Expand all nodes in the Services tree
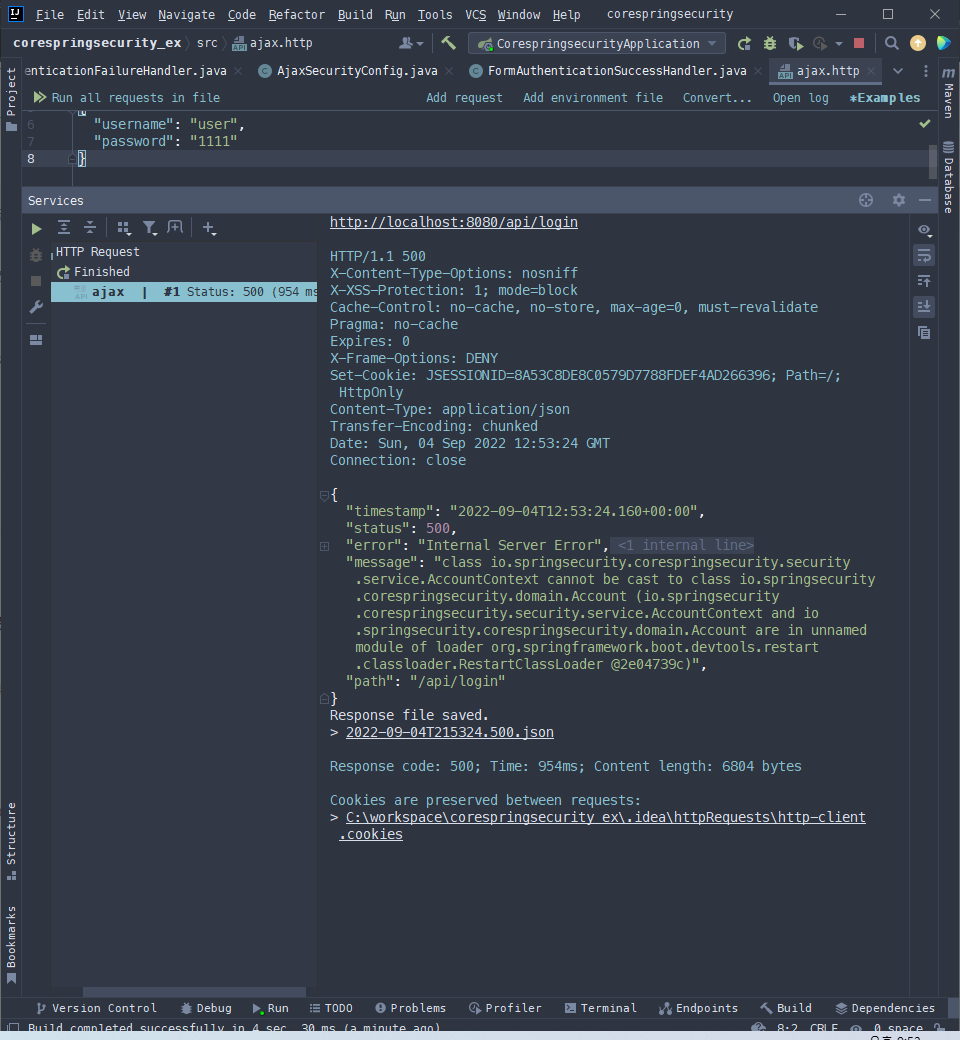This screenshot has width=960, height=1040. (x=64, y=227)
